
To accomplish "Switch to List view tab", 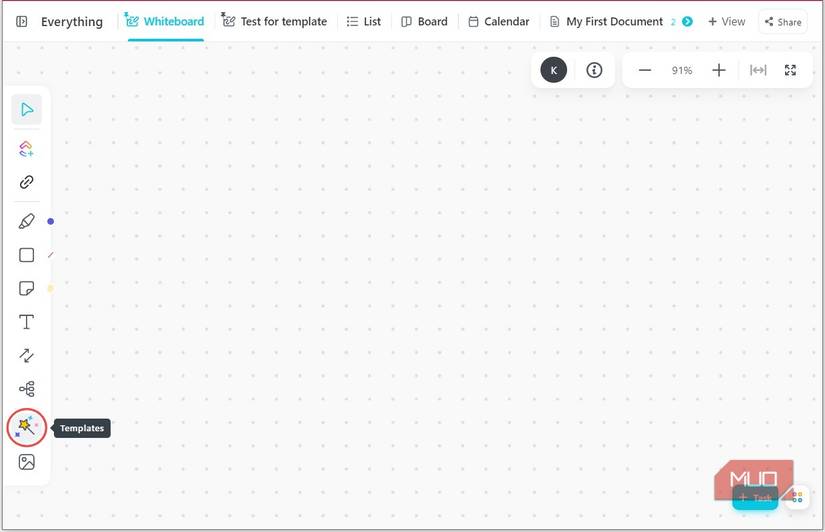I will tap(364, 22).
